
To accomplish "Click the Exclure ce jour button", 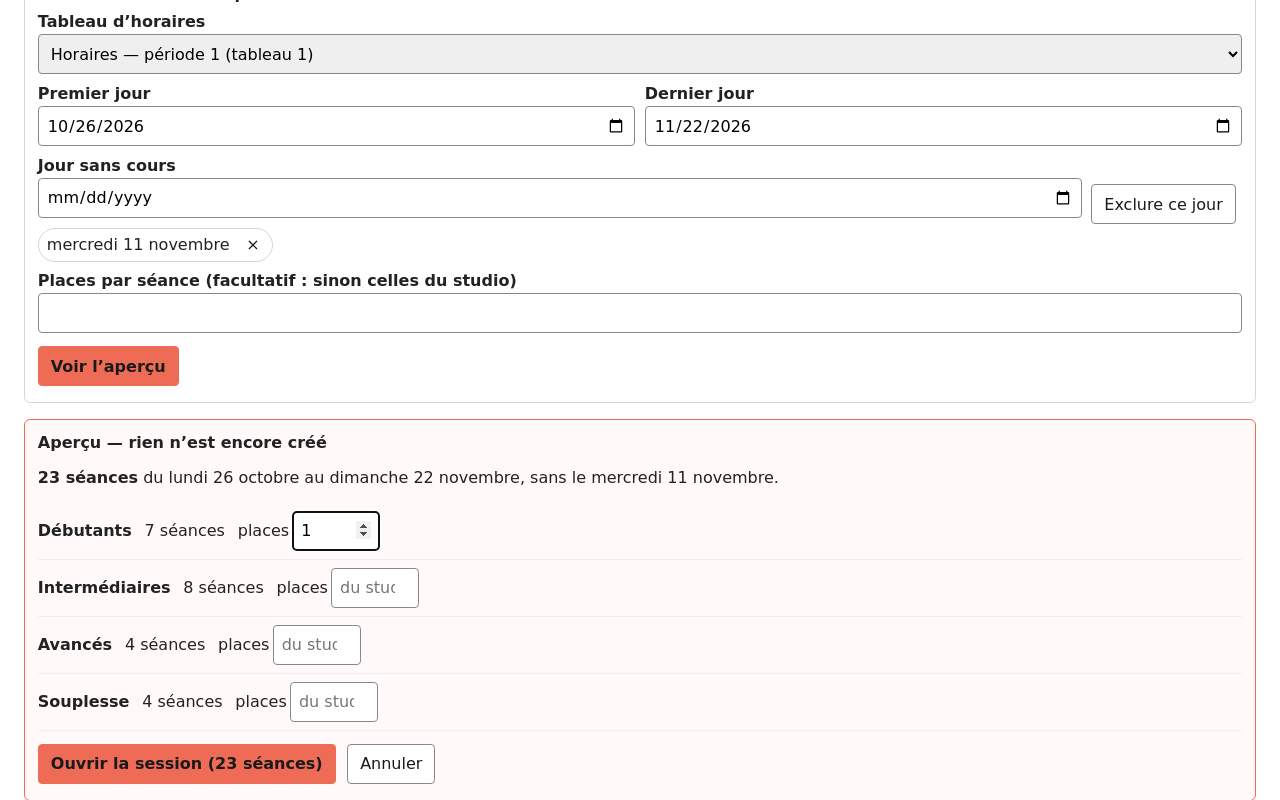I will (1163, 204).
